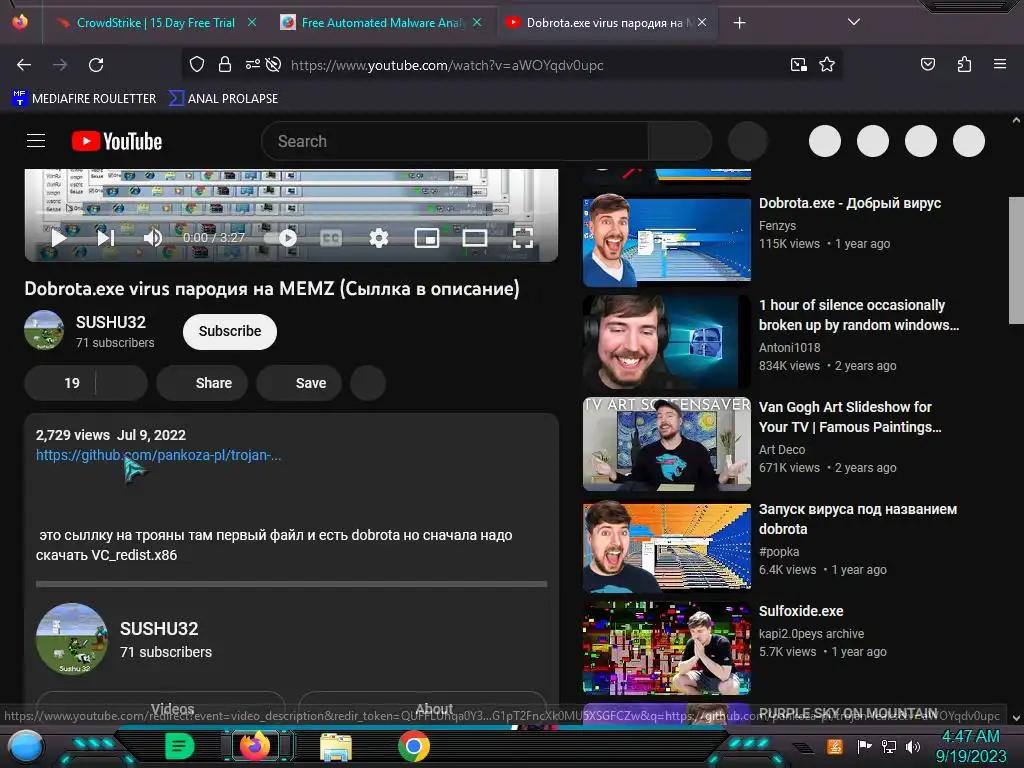Viewport: 1024px width, 768px height.
Task: Enable the miniplayer
Action: [x=427, y=238]
